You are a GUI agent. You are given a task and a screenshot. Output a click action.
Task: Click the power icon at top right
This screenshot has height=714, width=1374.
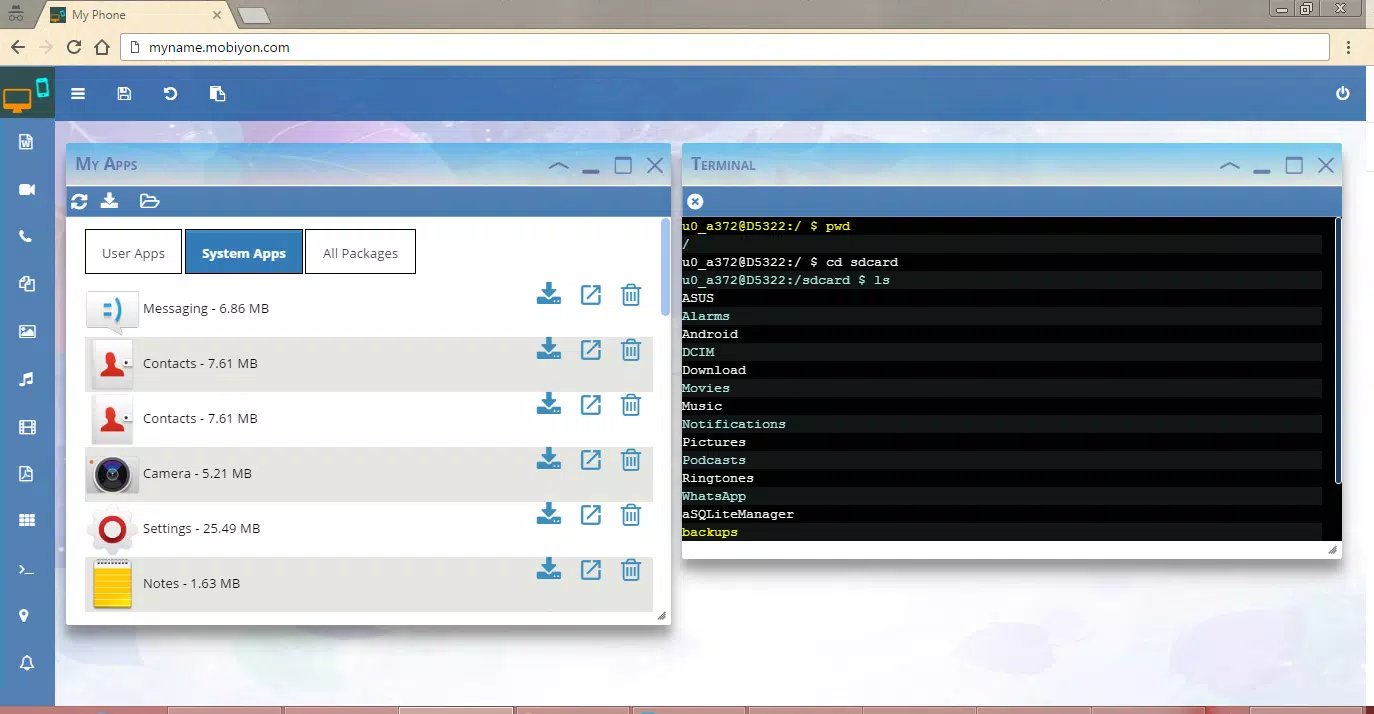[1343, 94]
